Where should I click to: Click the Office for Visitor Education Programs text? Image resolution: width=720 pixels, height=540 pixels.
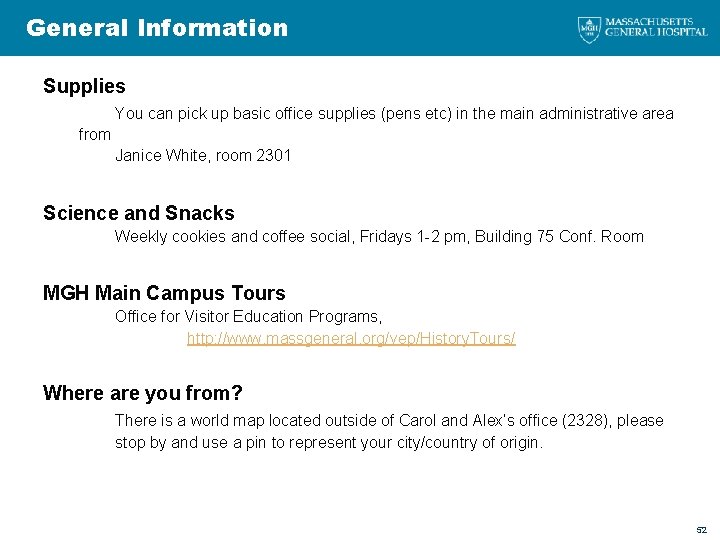[x=248, y=316]
